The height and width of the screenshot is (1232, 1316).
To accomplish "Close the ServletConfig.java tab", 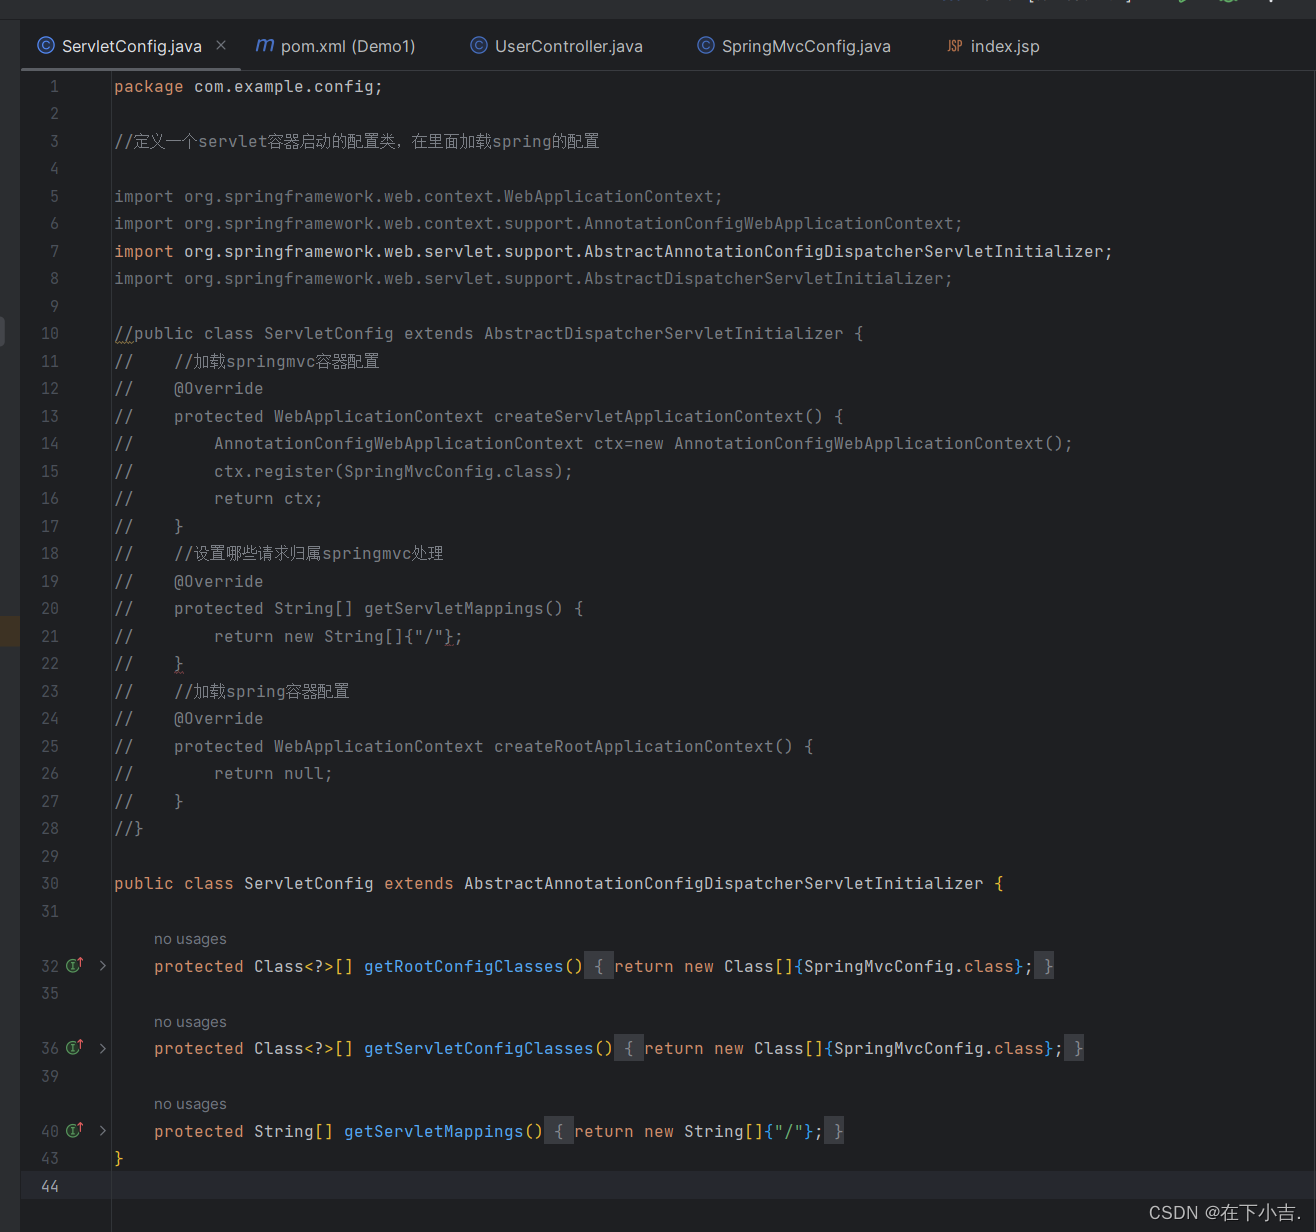I will click(221, 45).
